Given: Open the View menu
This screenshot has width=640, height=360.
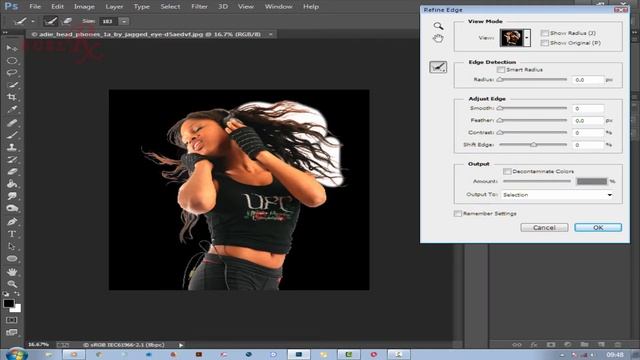Looking at the screenshot, I should [246, 7].
